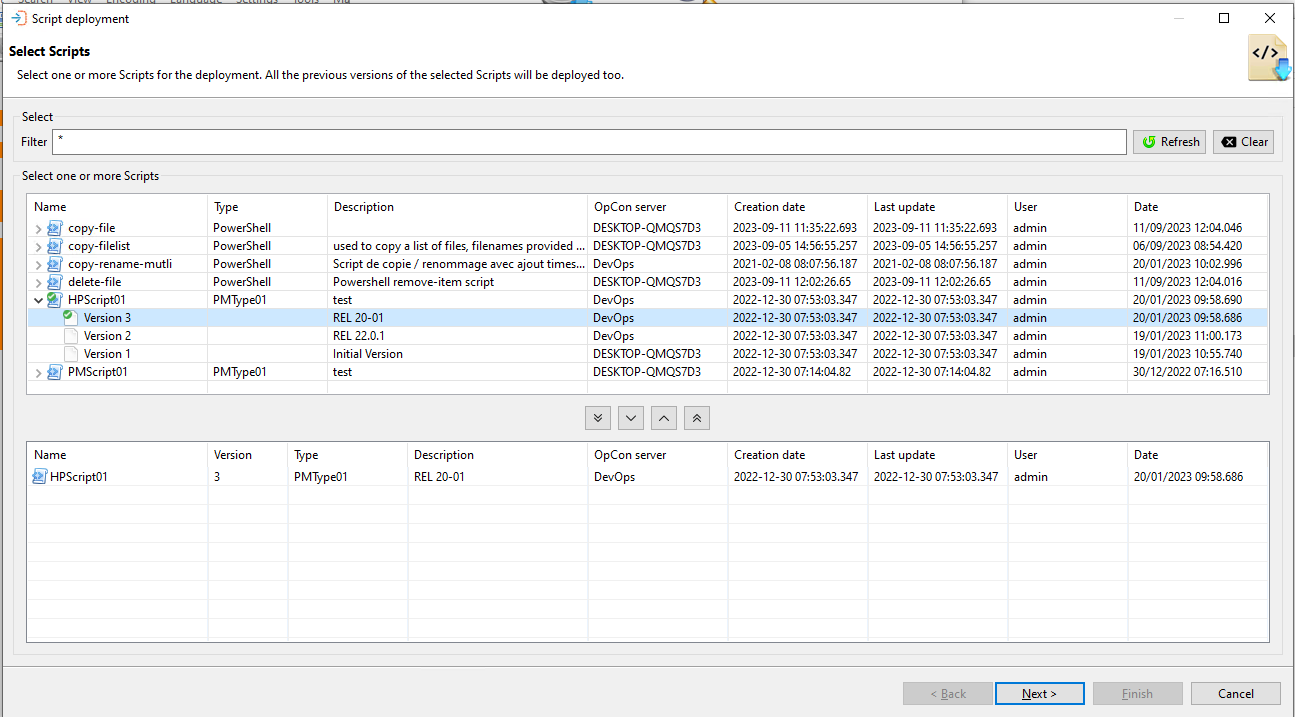Expand the copy-rename-mutli tree node
The image size is (1295, 717).
tap(38, 264)
